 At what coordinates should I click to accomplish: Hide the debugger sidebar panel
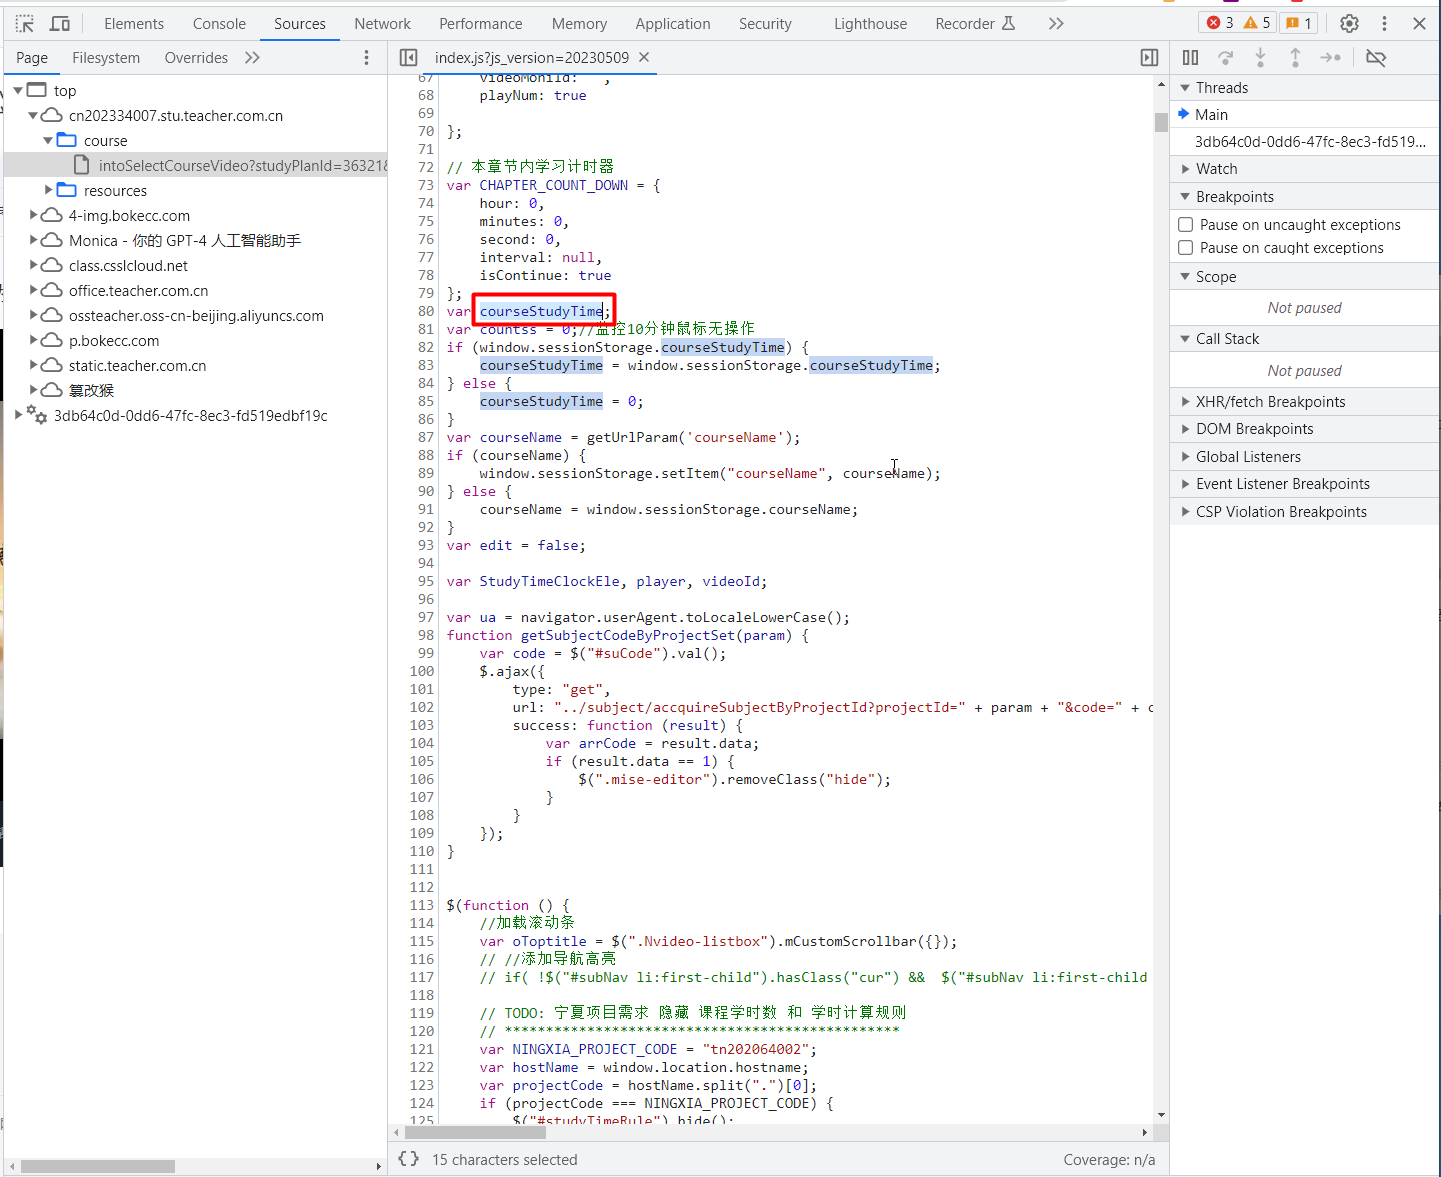coord(1149,58)
